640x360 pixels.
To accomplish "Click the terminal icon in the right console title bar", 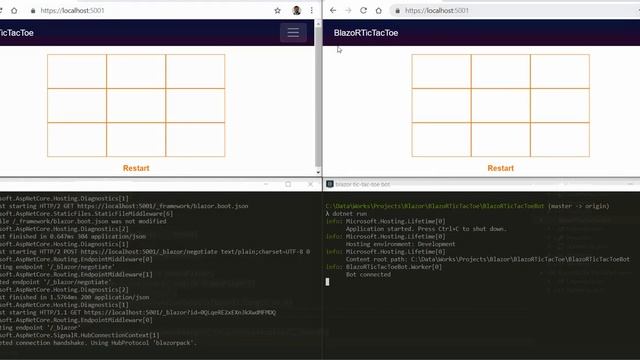I will (x=329, y=184).
